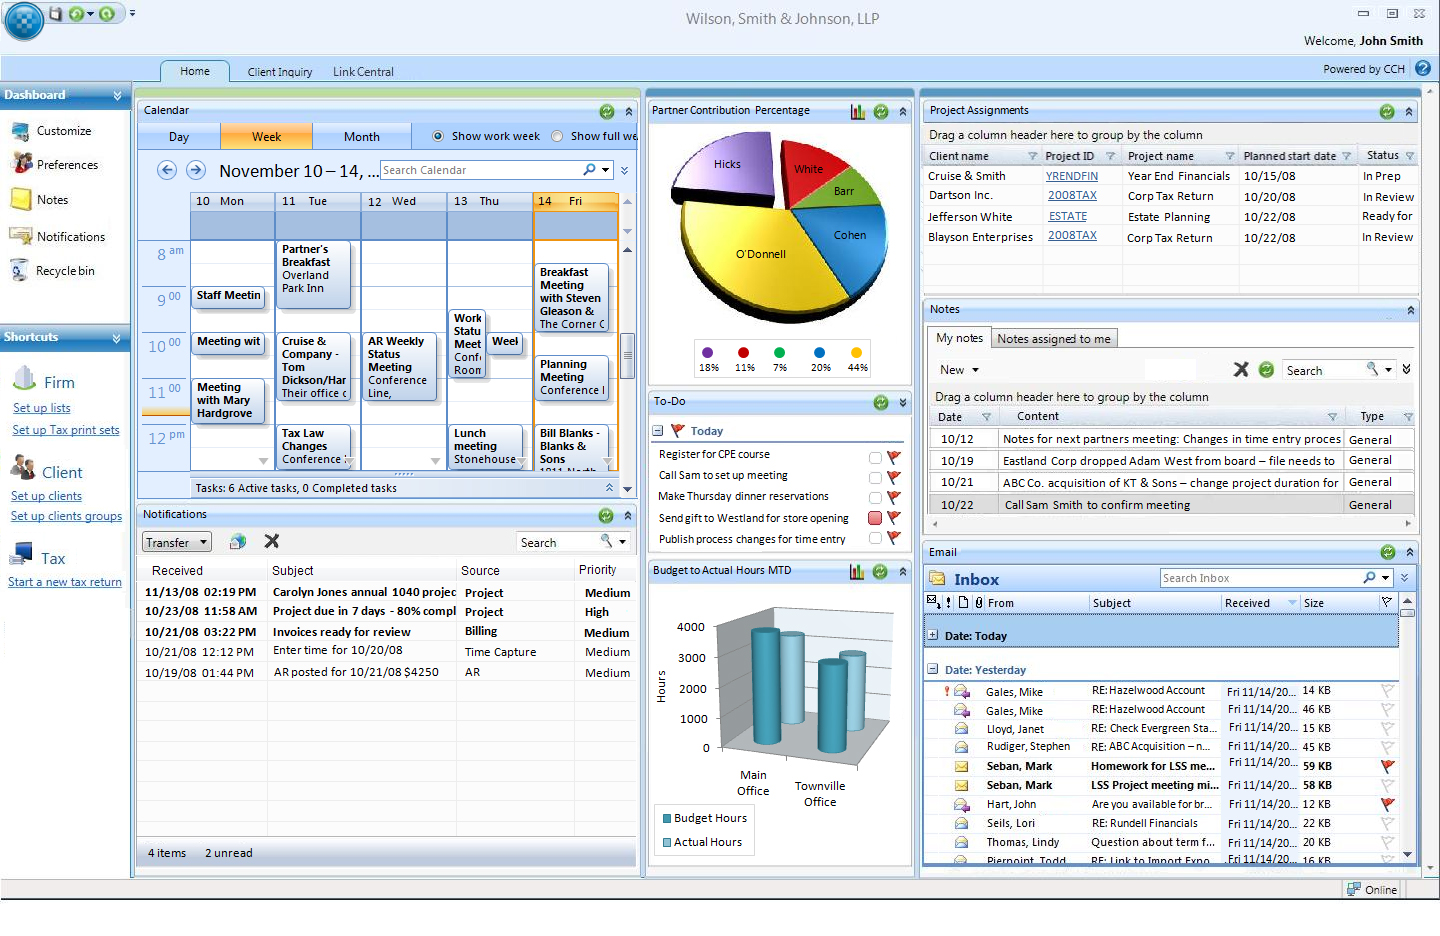Switch to the Client Inquiry tab
1440x936 pixels.
pyautogui.click(x=280, y=72)
